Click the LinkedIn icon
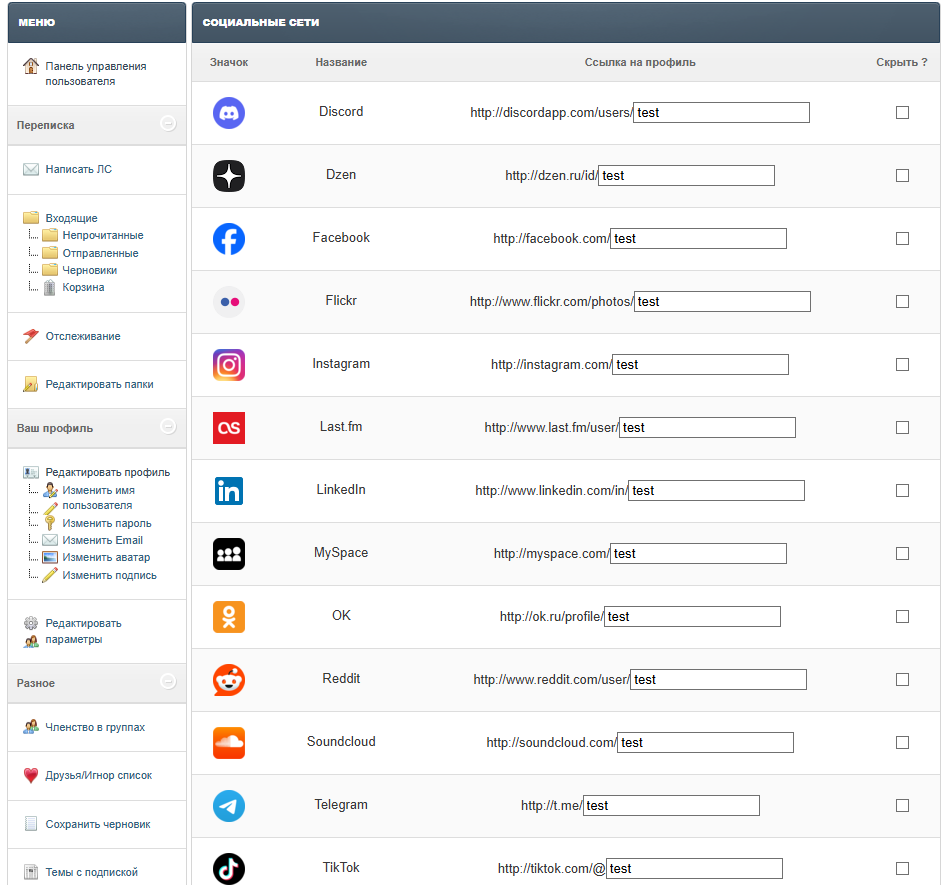Image resolution: width=950 pixels, height=885 pixels. pyautogui.click(x=229, y=491)
